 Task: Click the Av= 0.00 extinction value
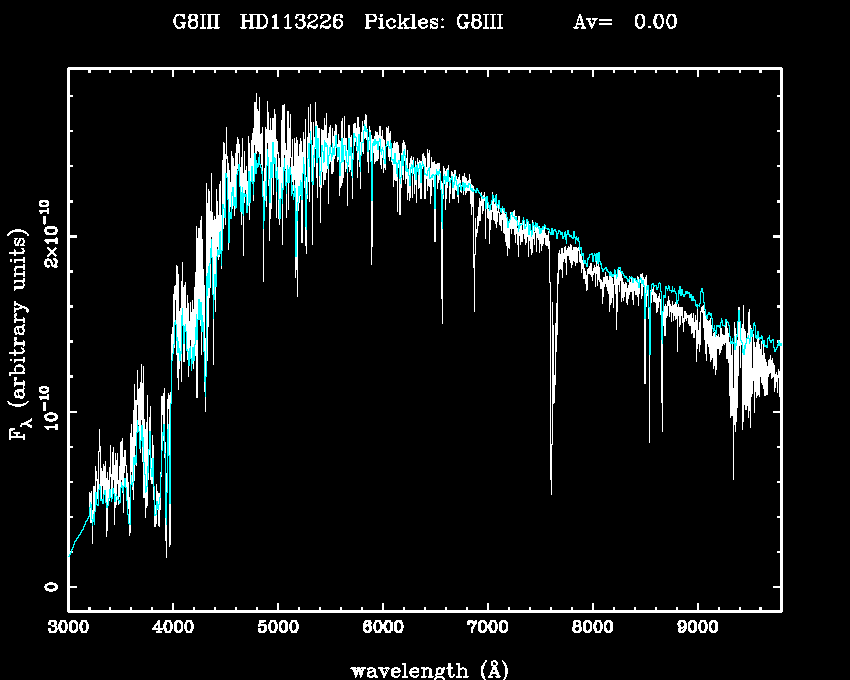pos(625,22)
